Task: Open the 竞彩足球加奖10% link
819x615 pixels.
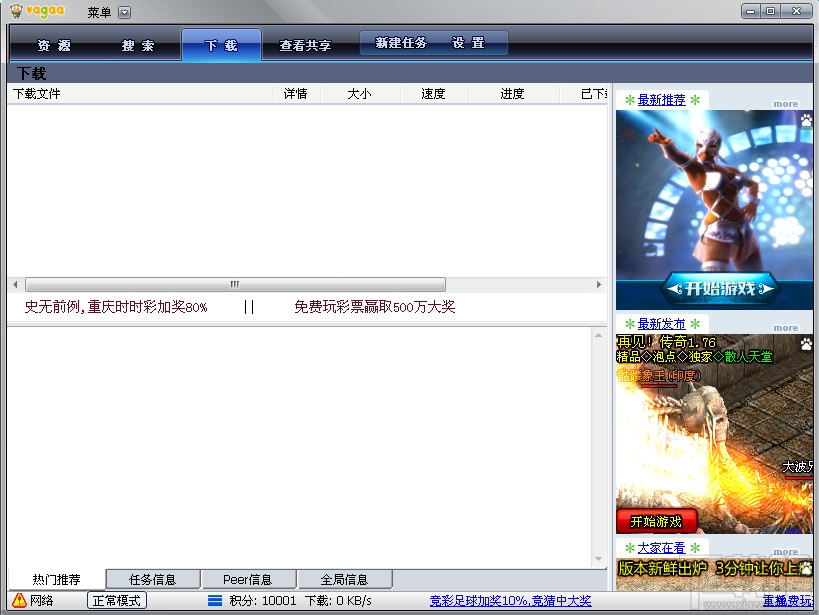Action: [510, 601]
